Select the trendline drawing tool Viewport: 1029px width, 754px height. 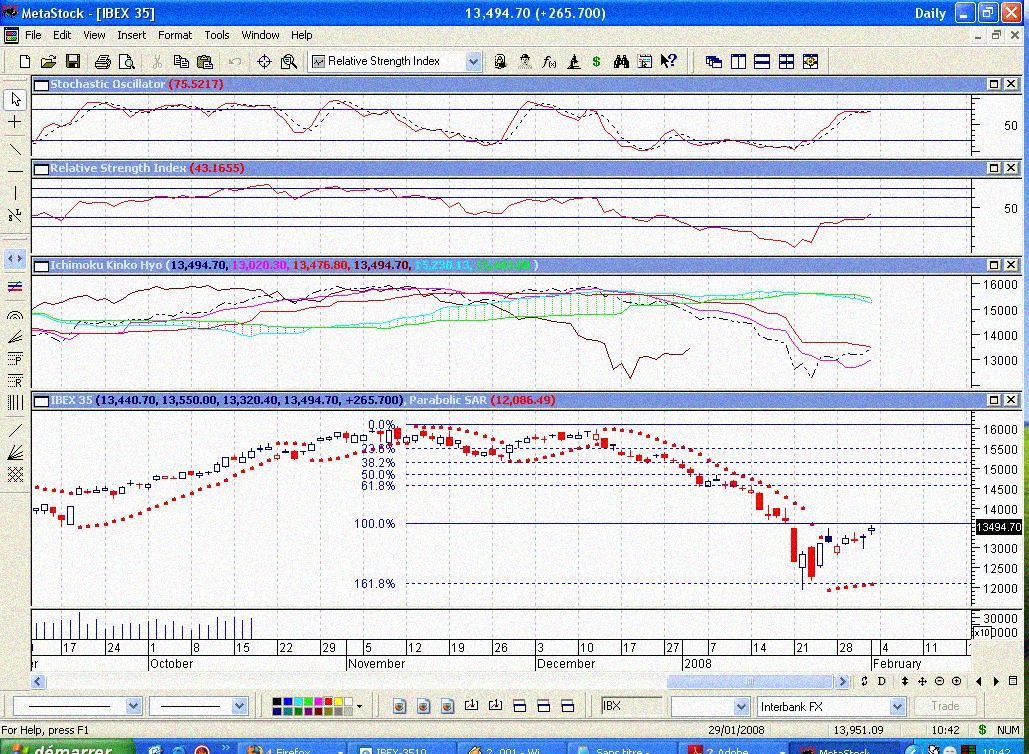(15, 148)
